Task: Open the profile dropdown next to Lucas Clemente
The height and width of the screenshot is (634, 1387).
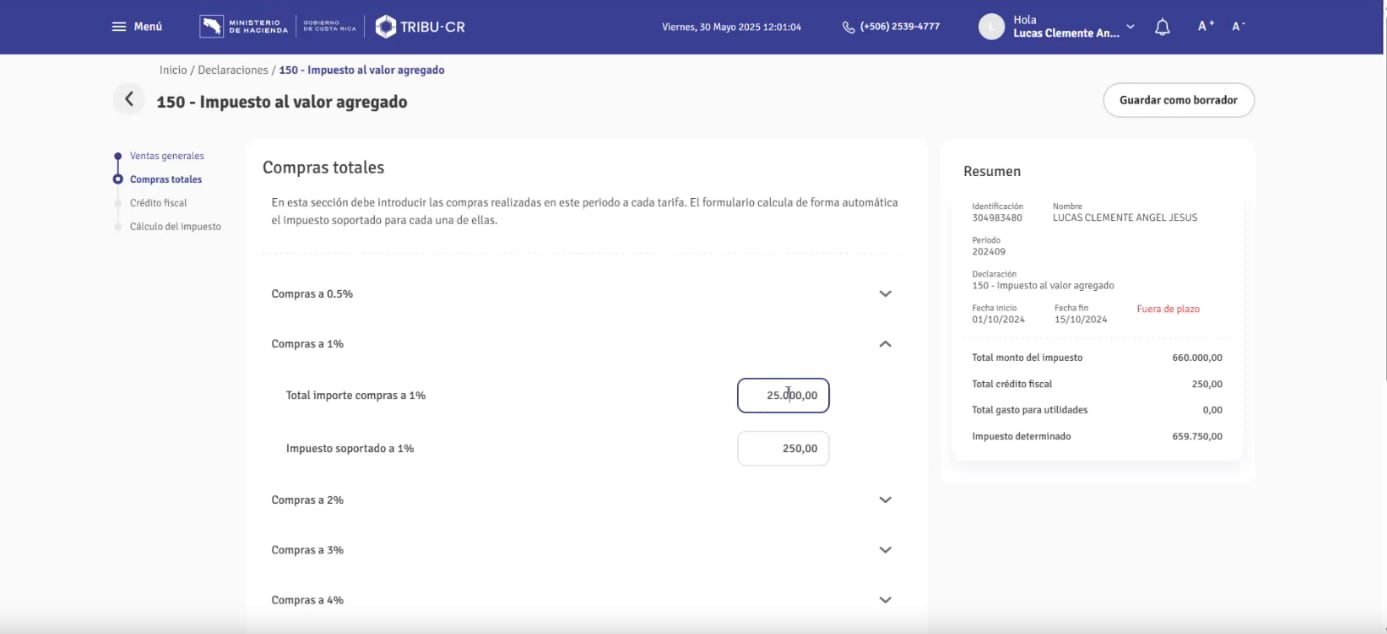Action: click(x=1129, y=26)
